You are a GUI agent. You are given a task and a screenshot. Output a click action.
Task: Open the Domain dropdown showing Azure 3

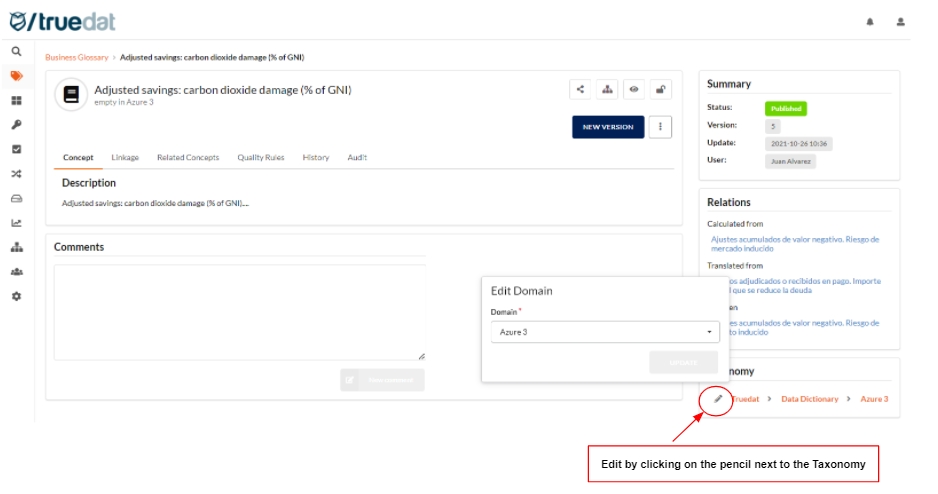point(604,332)
